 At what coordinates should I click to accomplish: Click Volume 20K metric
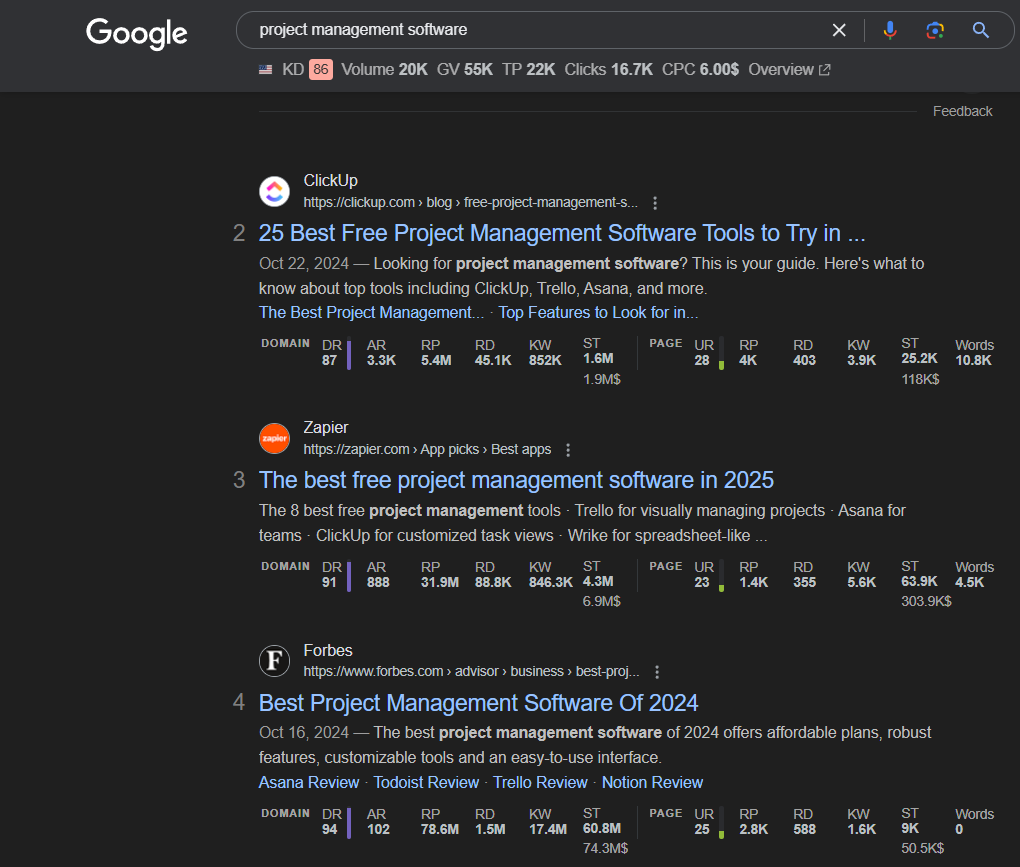[x=384, y=70]
